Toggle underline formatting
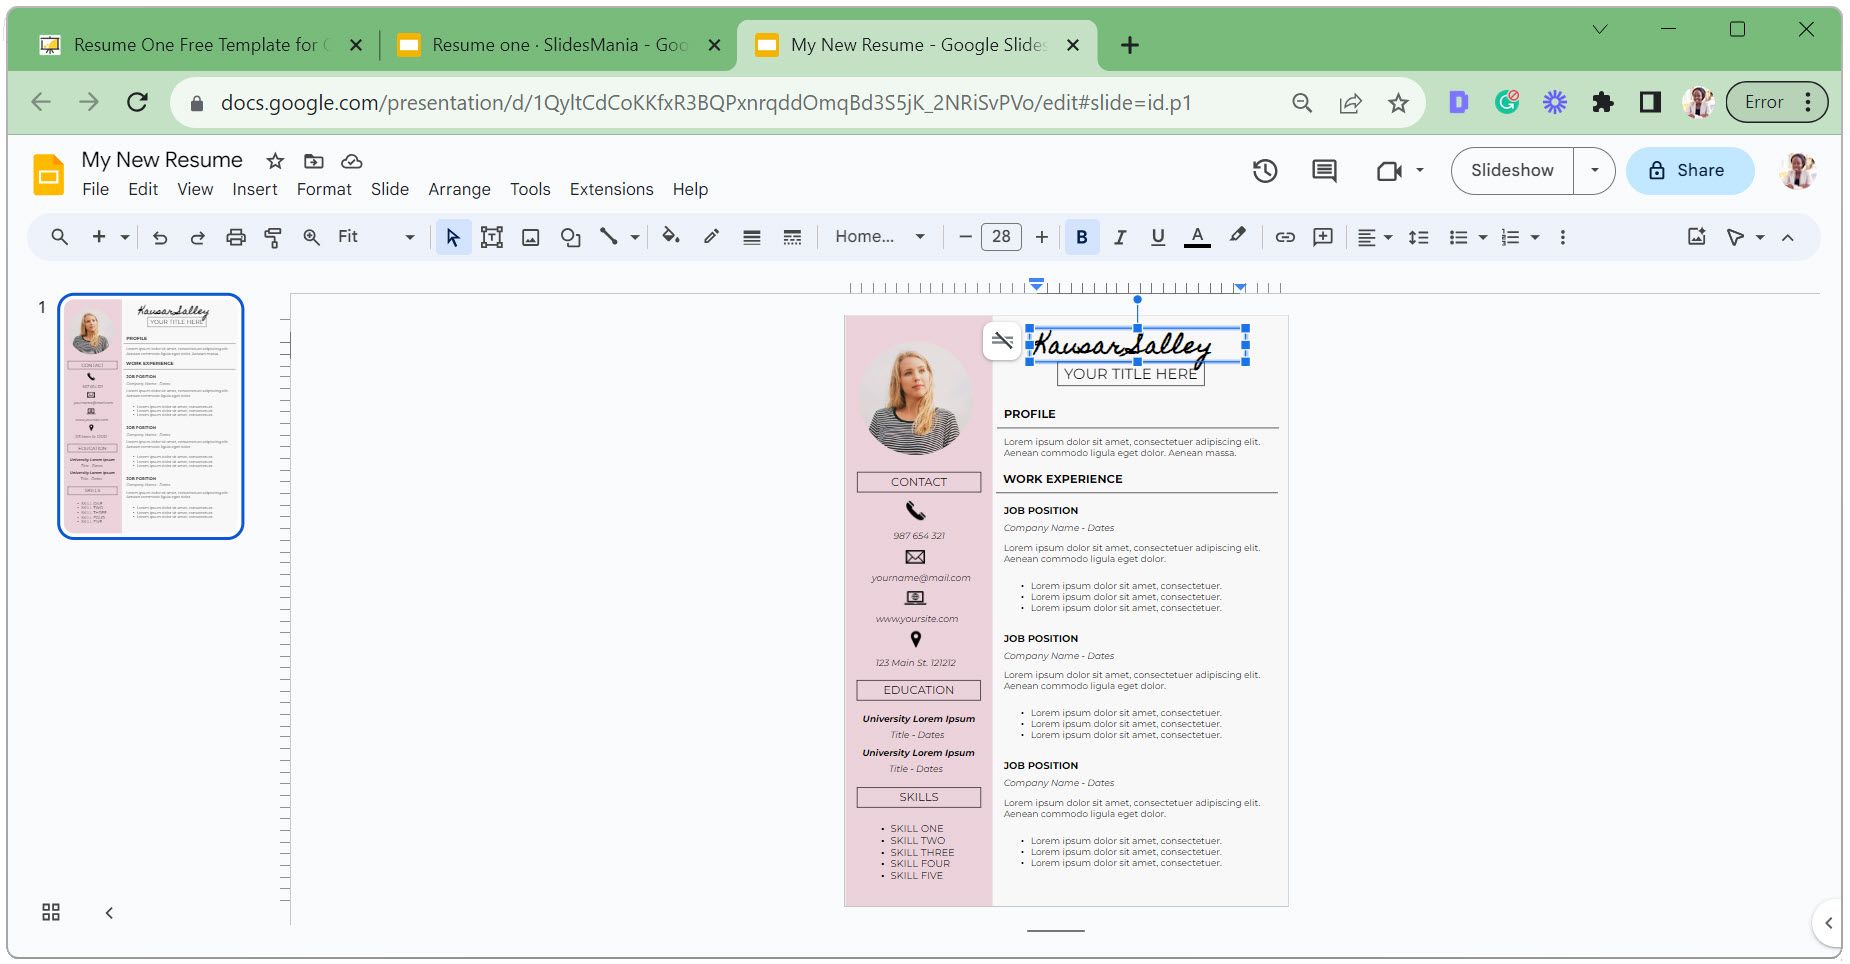Image resolution: width=1850 pixels, height=964 pixels. coord(1158,237)
